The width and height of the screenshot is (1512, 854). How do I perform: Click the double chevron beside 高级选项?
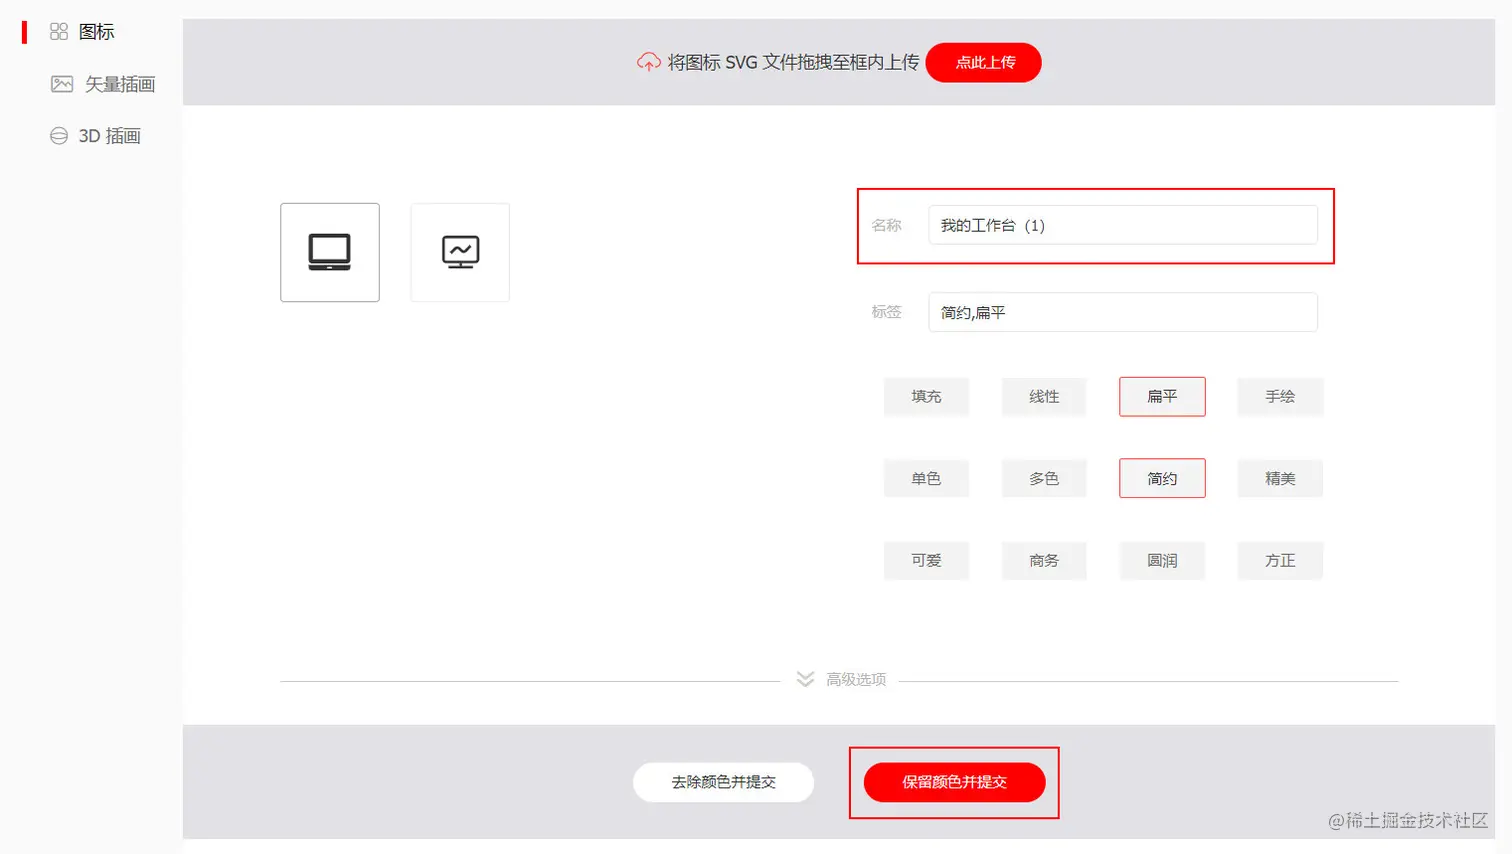pyautogui.click(x=805, y=679)
